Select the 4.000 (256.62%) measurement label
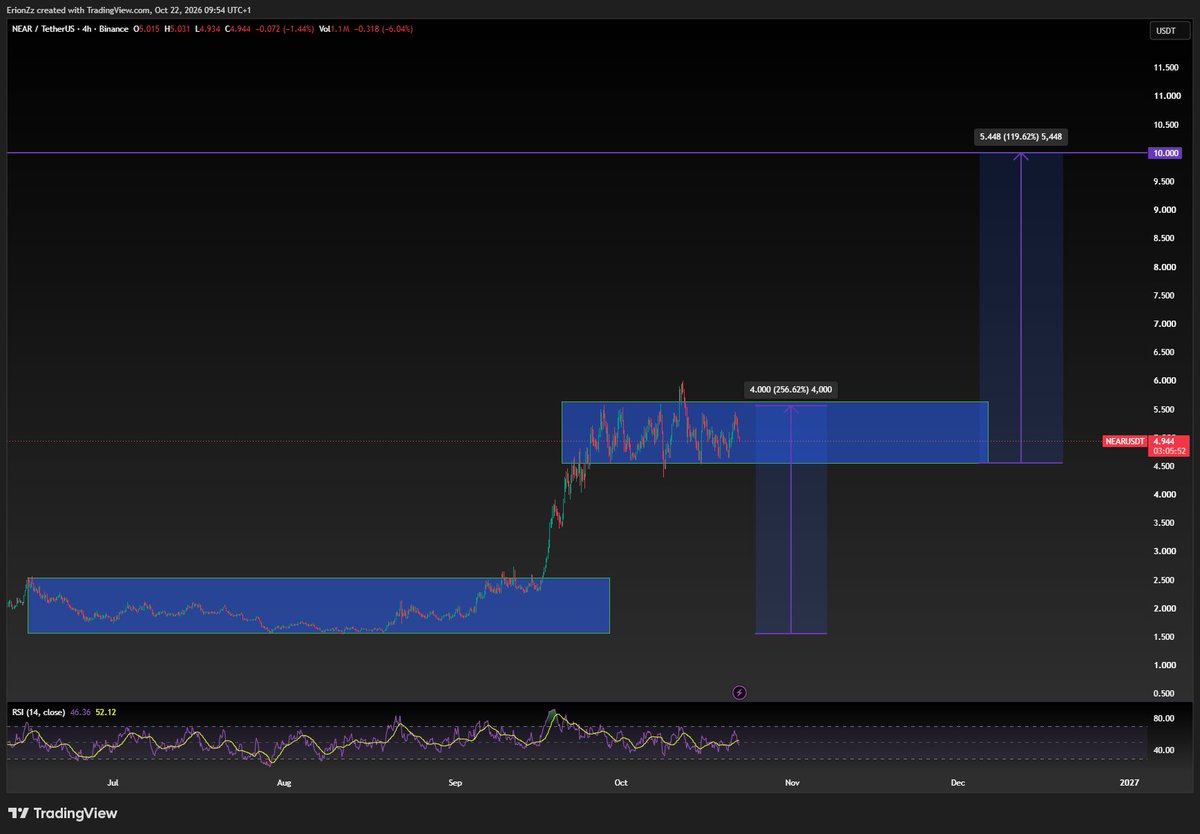This screenshot has width=1200, height=834. click(790, 390)
